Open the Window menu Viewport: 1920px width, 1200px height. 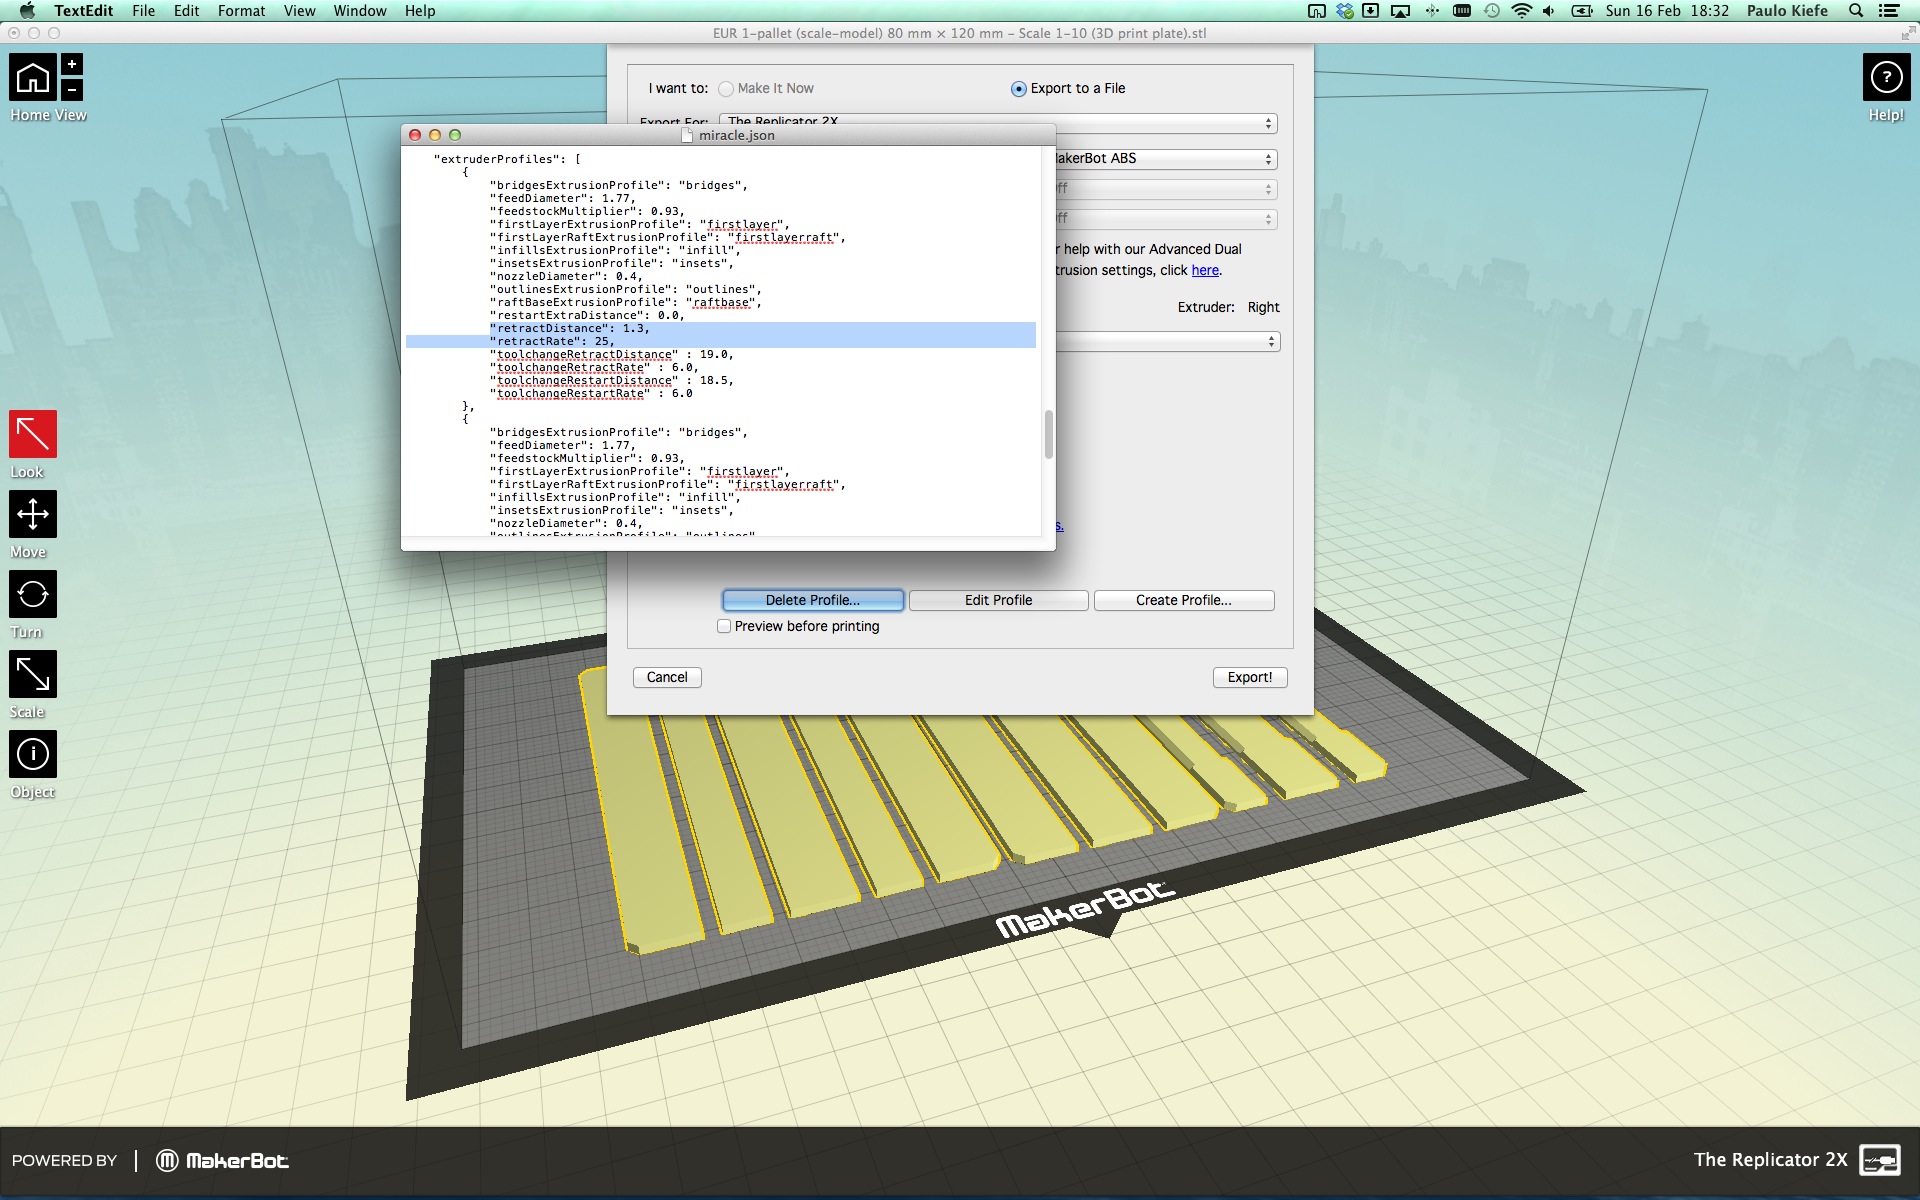click(x=360, y=11)
